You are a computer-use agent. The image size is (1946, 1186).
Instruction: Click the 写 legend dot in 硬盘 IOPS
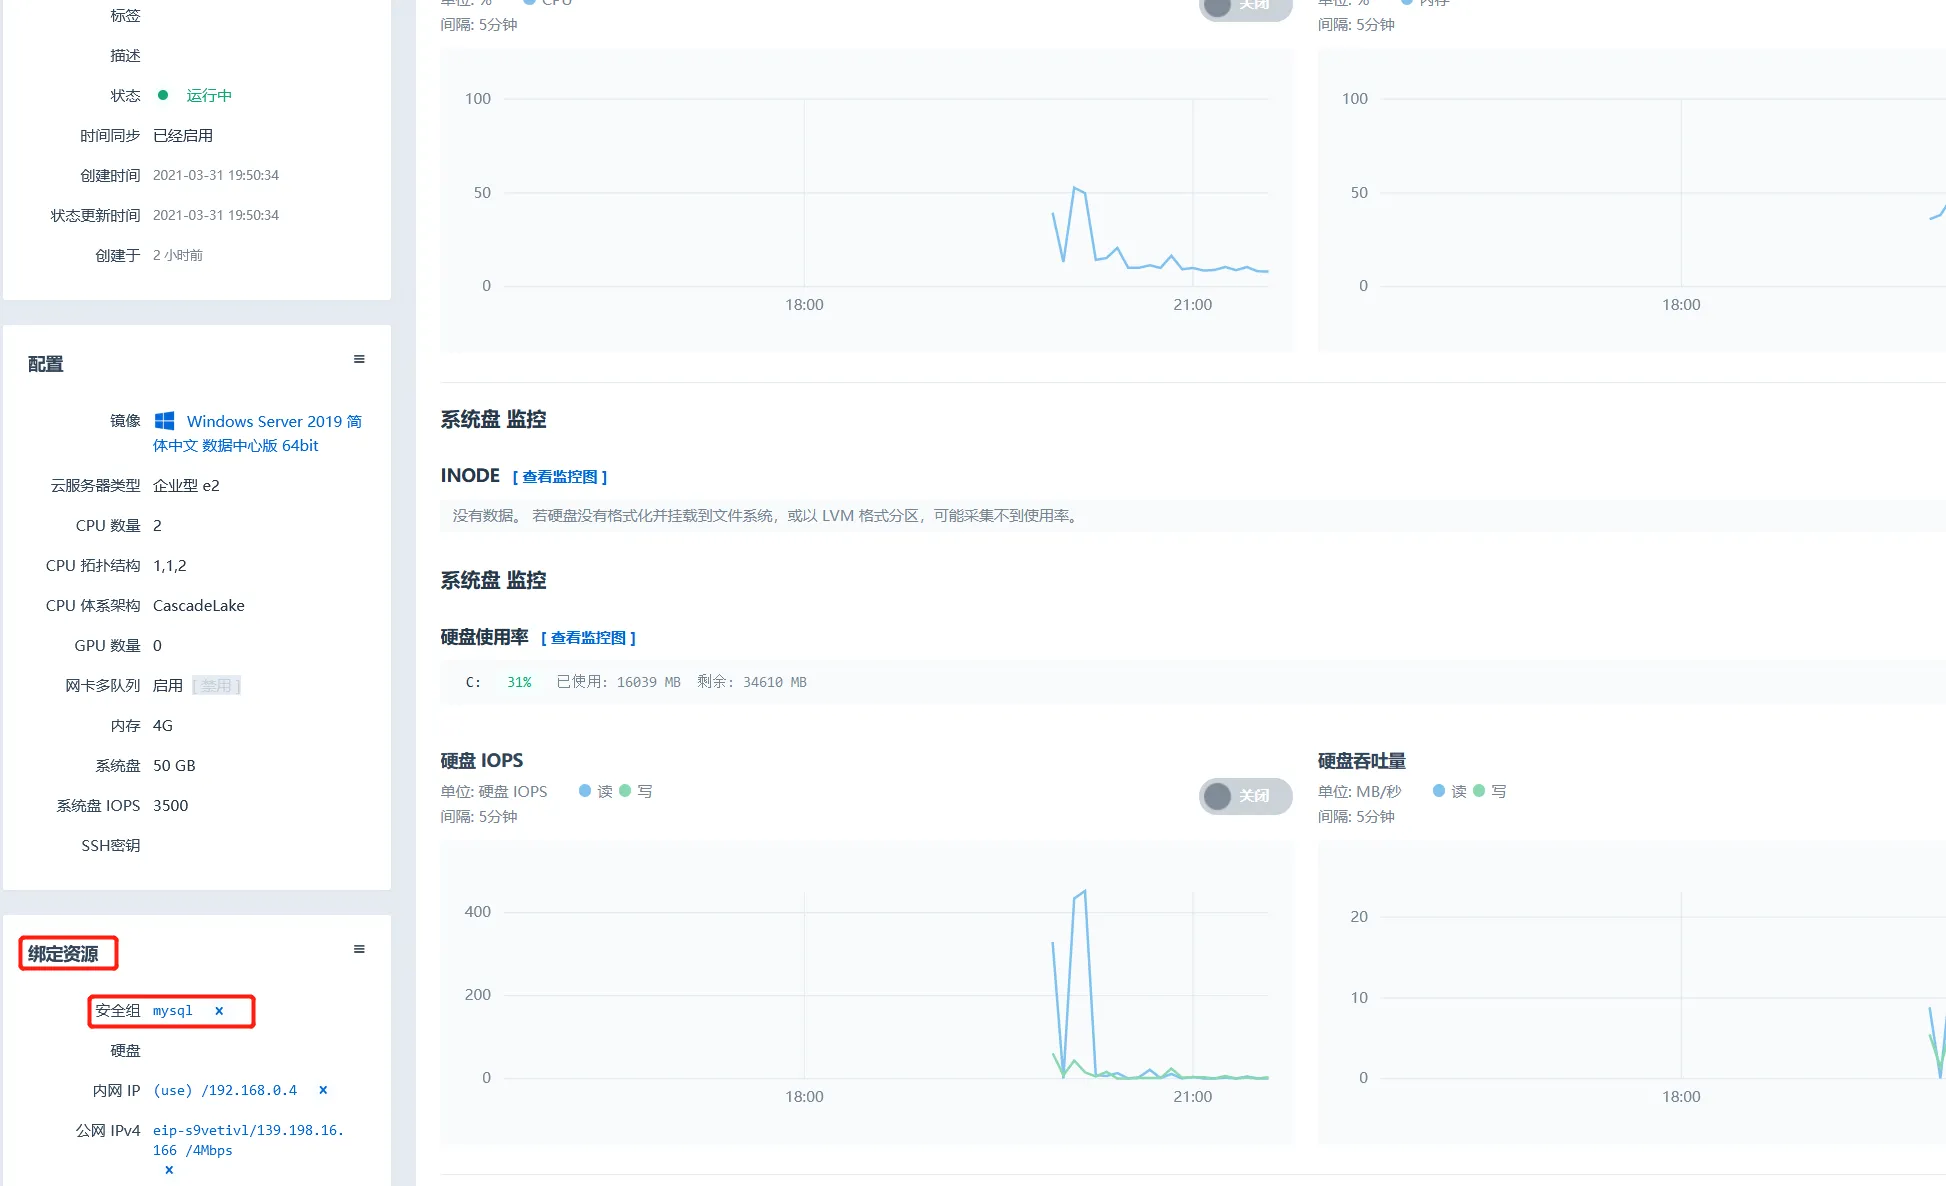pyautogui.click(x=625, y=791)
